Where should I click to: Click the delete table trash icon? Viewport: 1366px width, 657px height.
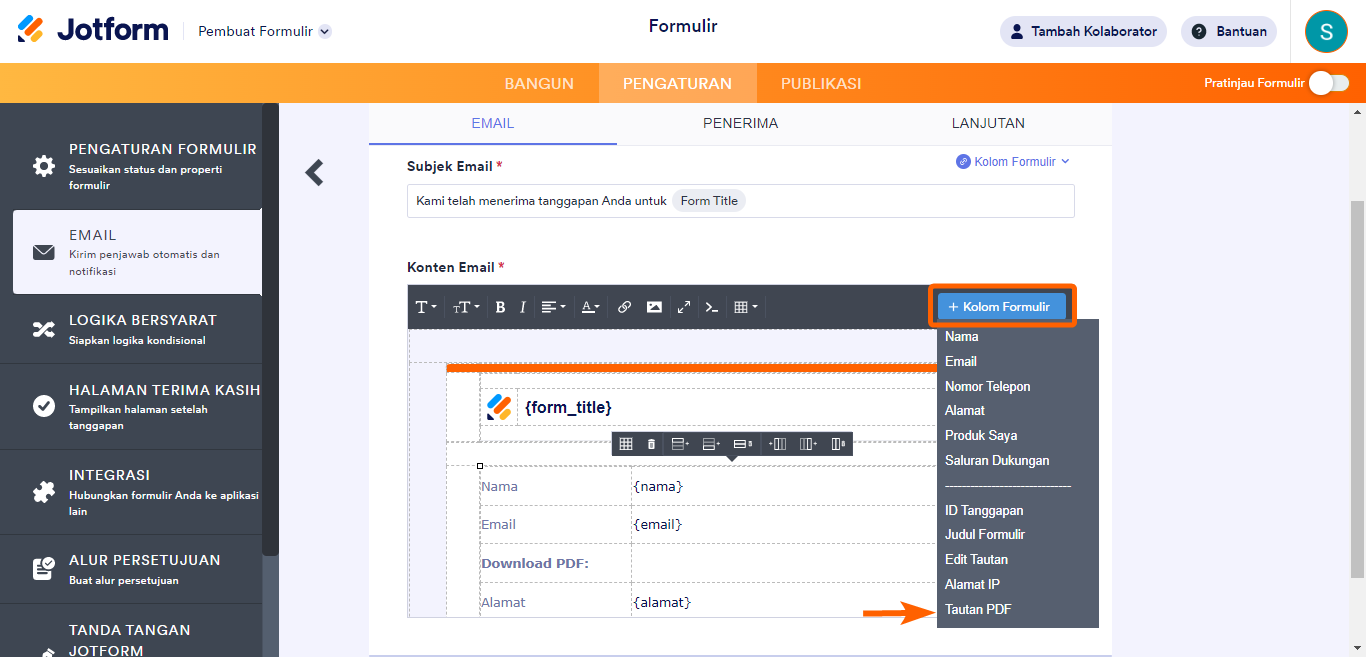tap(651, 444)
